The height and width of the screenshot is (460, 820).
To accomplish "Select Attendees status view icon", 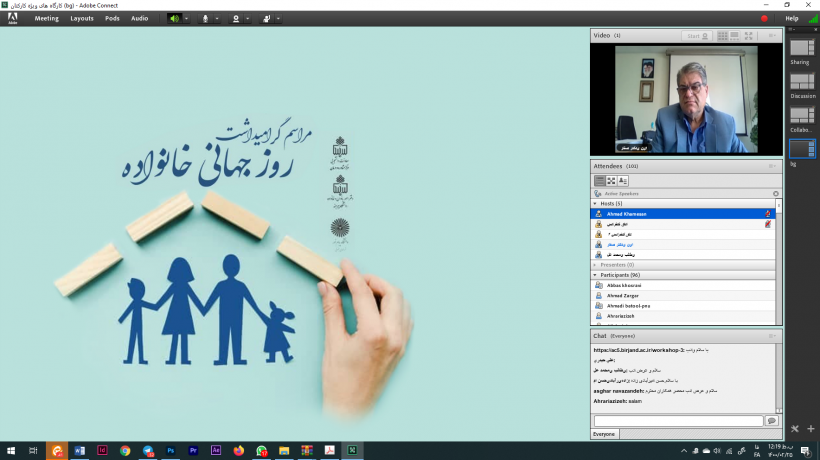I will (x=623, y=181).
